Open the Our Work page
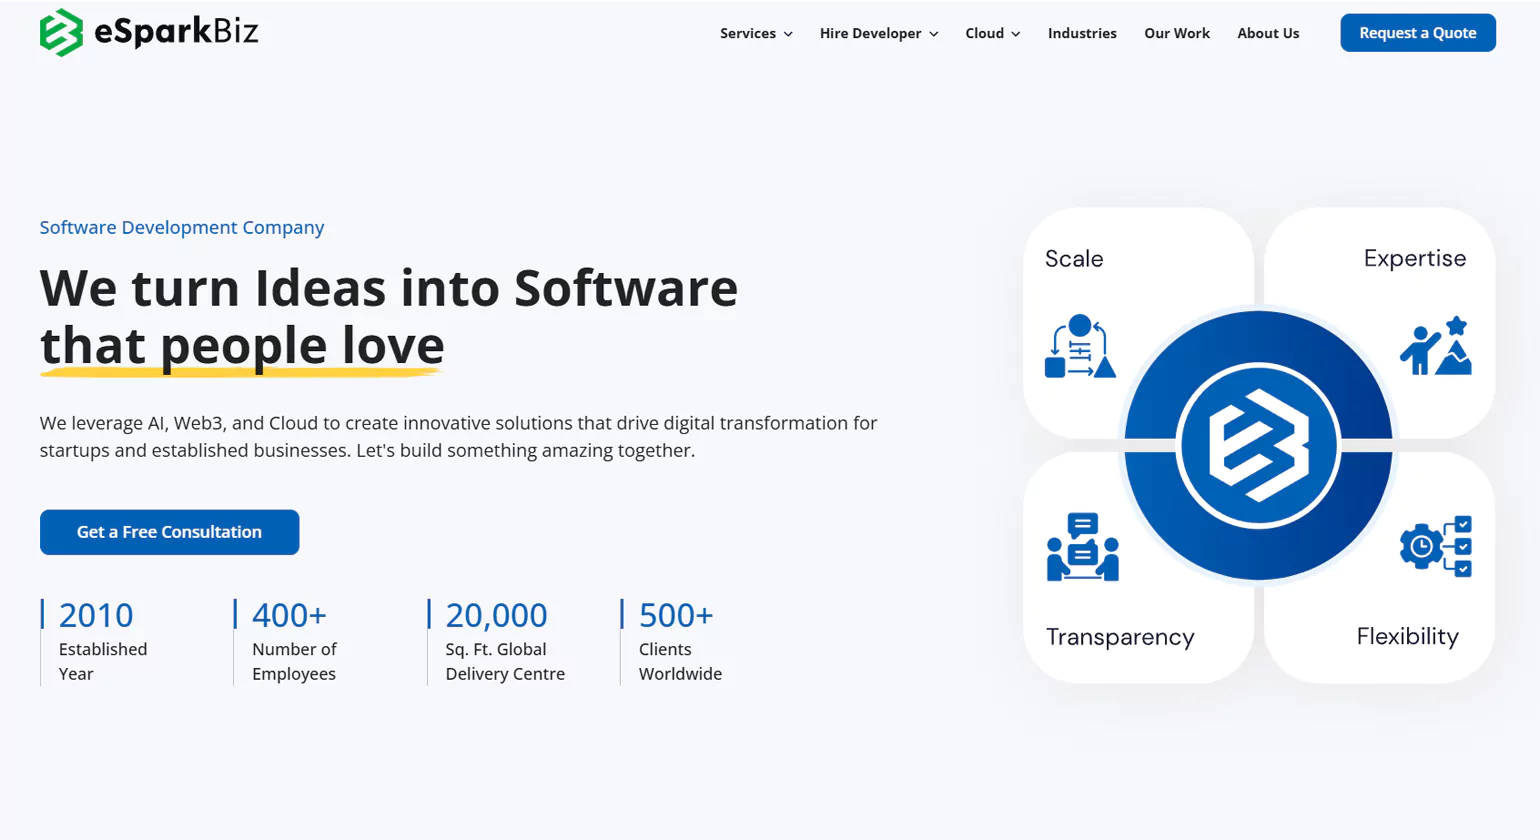 1176,33
